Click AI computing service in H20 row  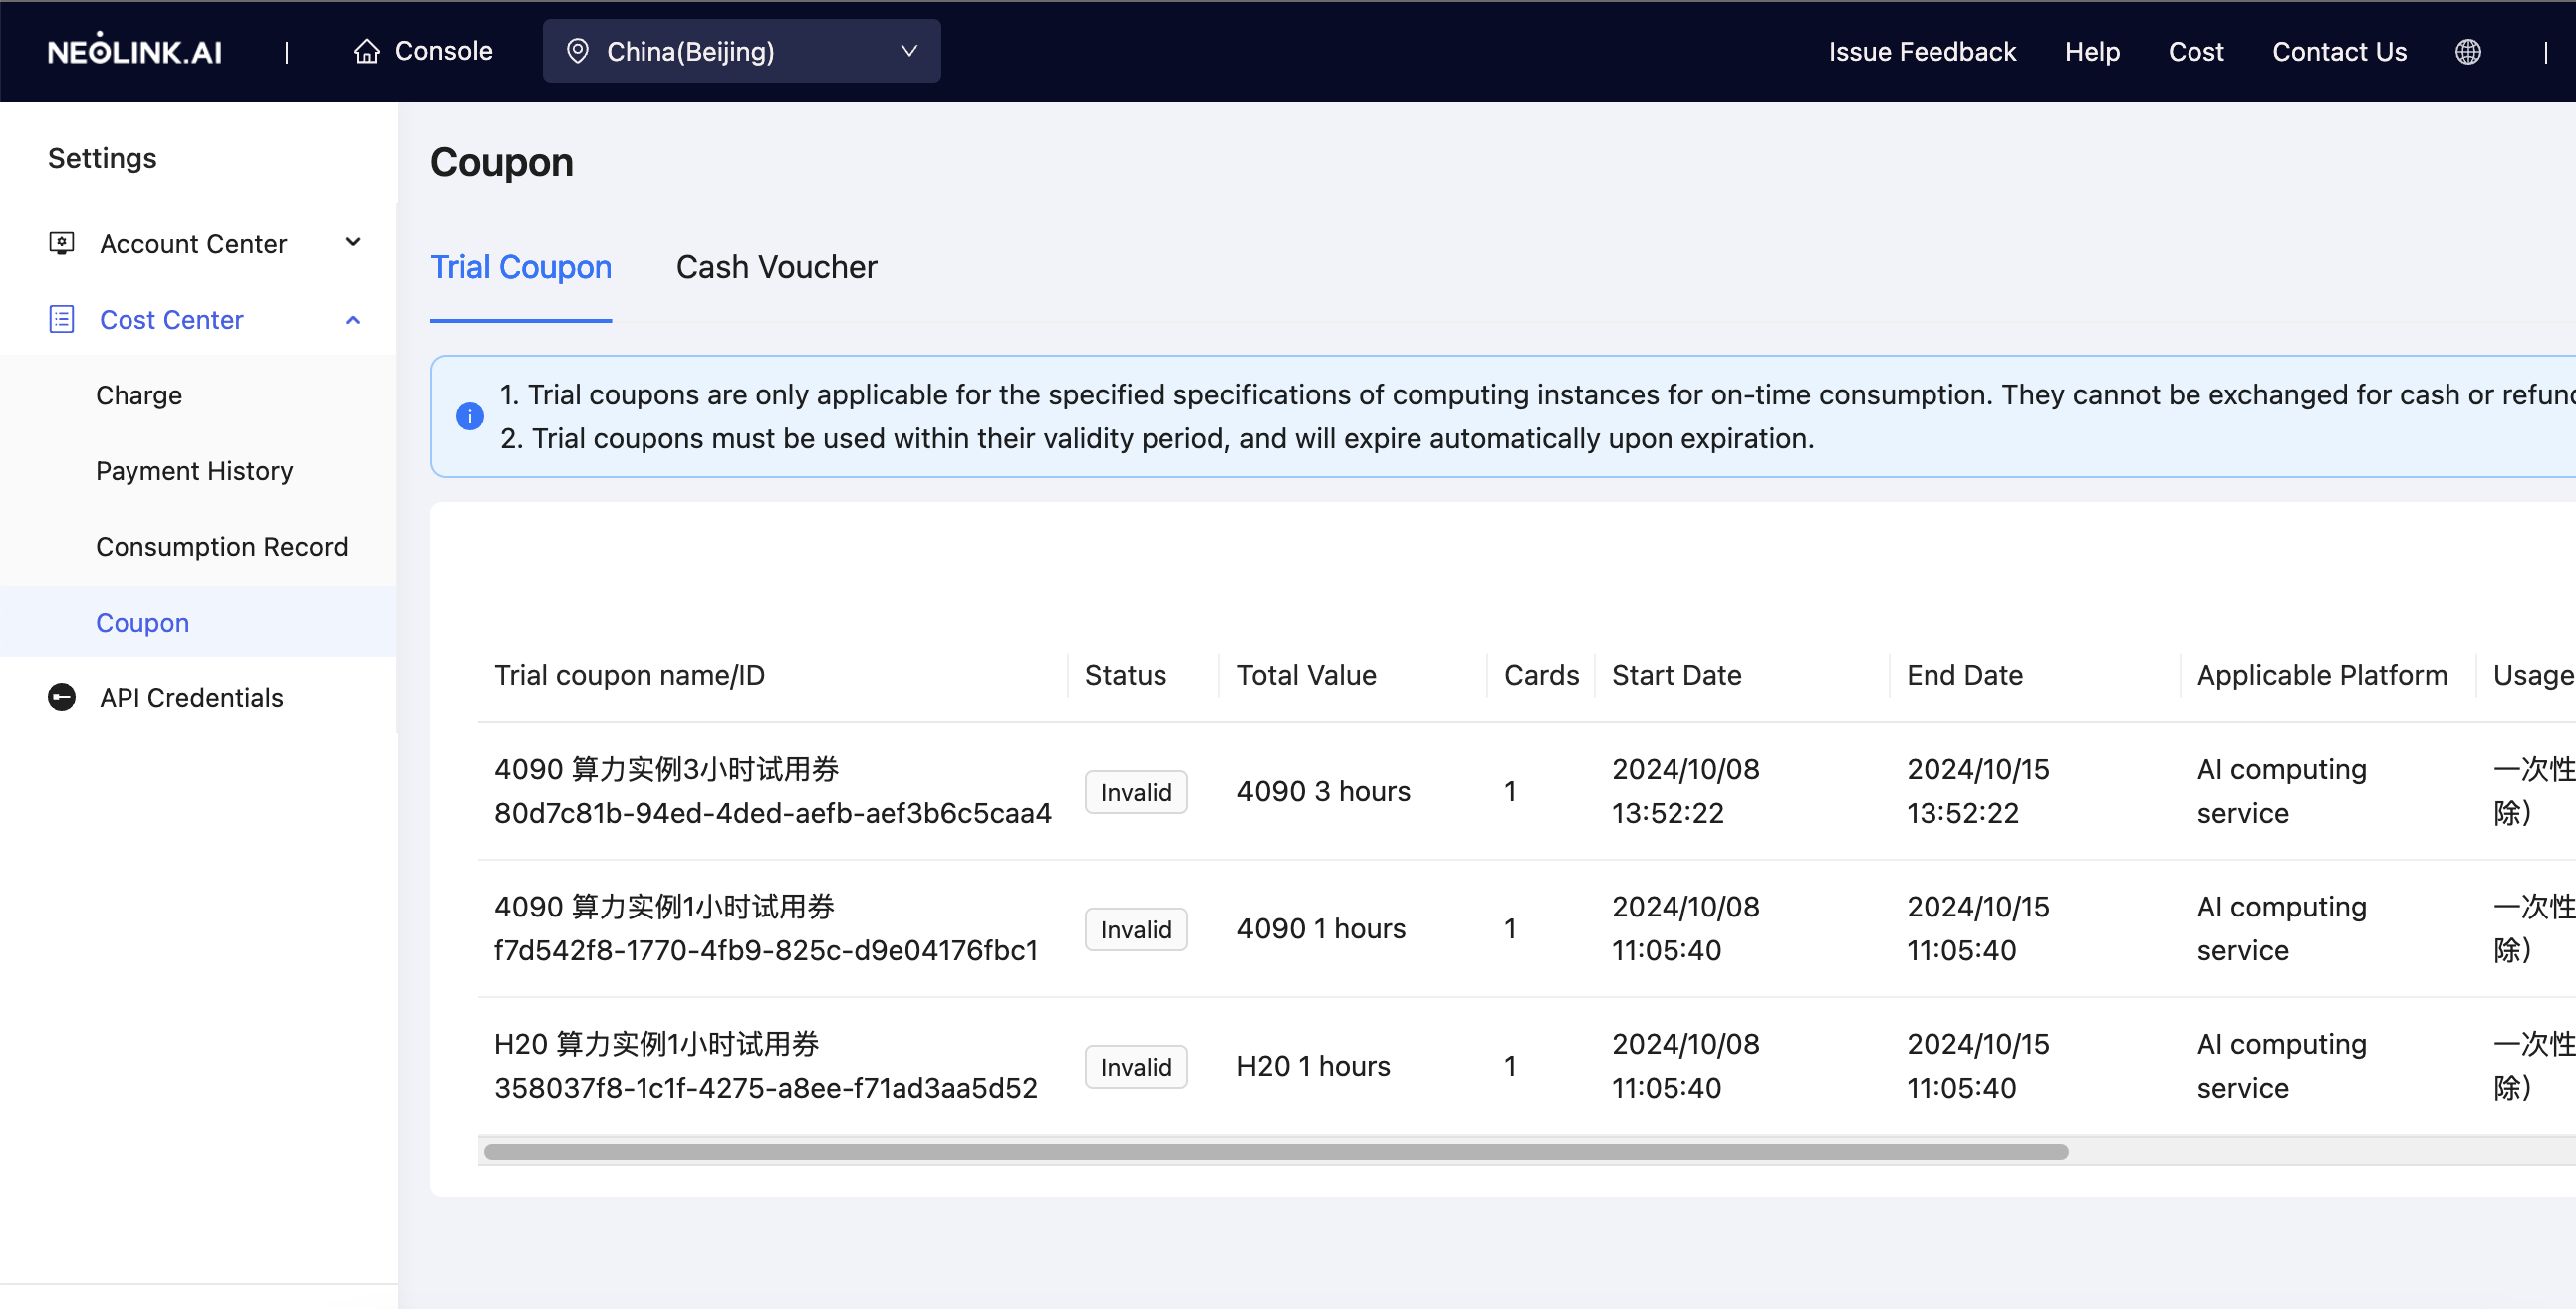point(2281,1066)
